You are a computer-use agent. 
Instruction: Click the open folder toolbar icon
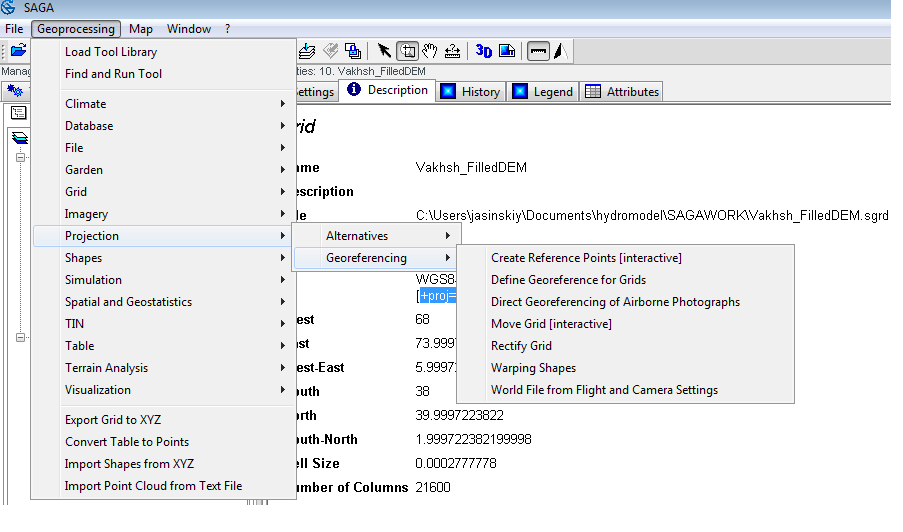tap(17, 51)
